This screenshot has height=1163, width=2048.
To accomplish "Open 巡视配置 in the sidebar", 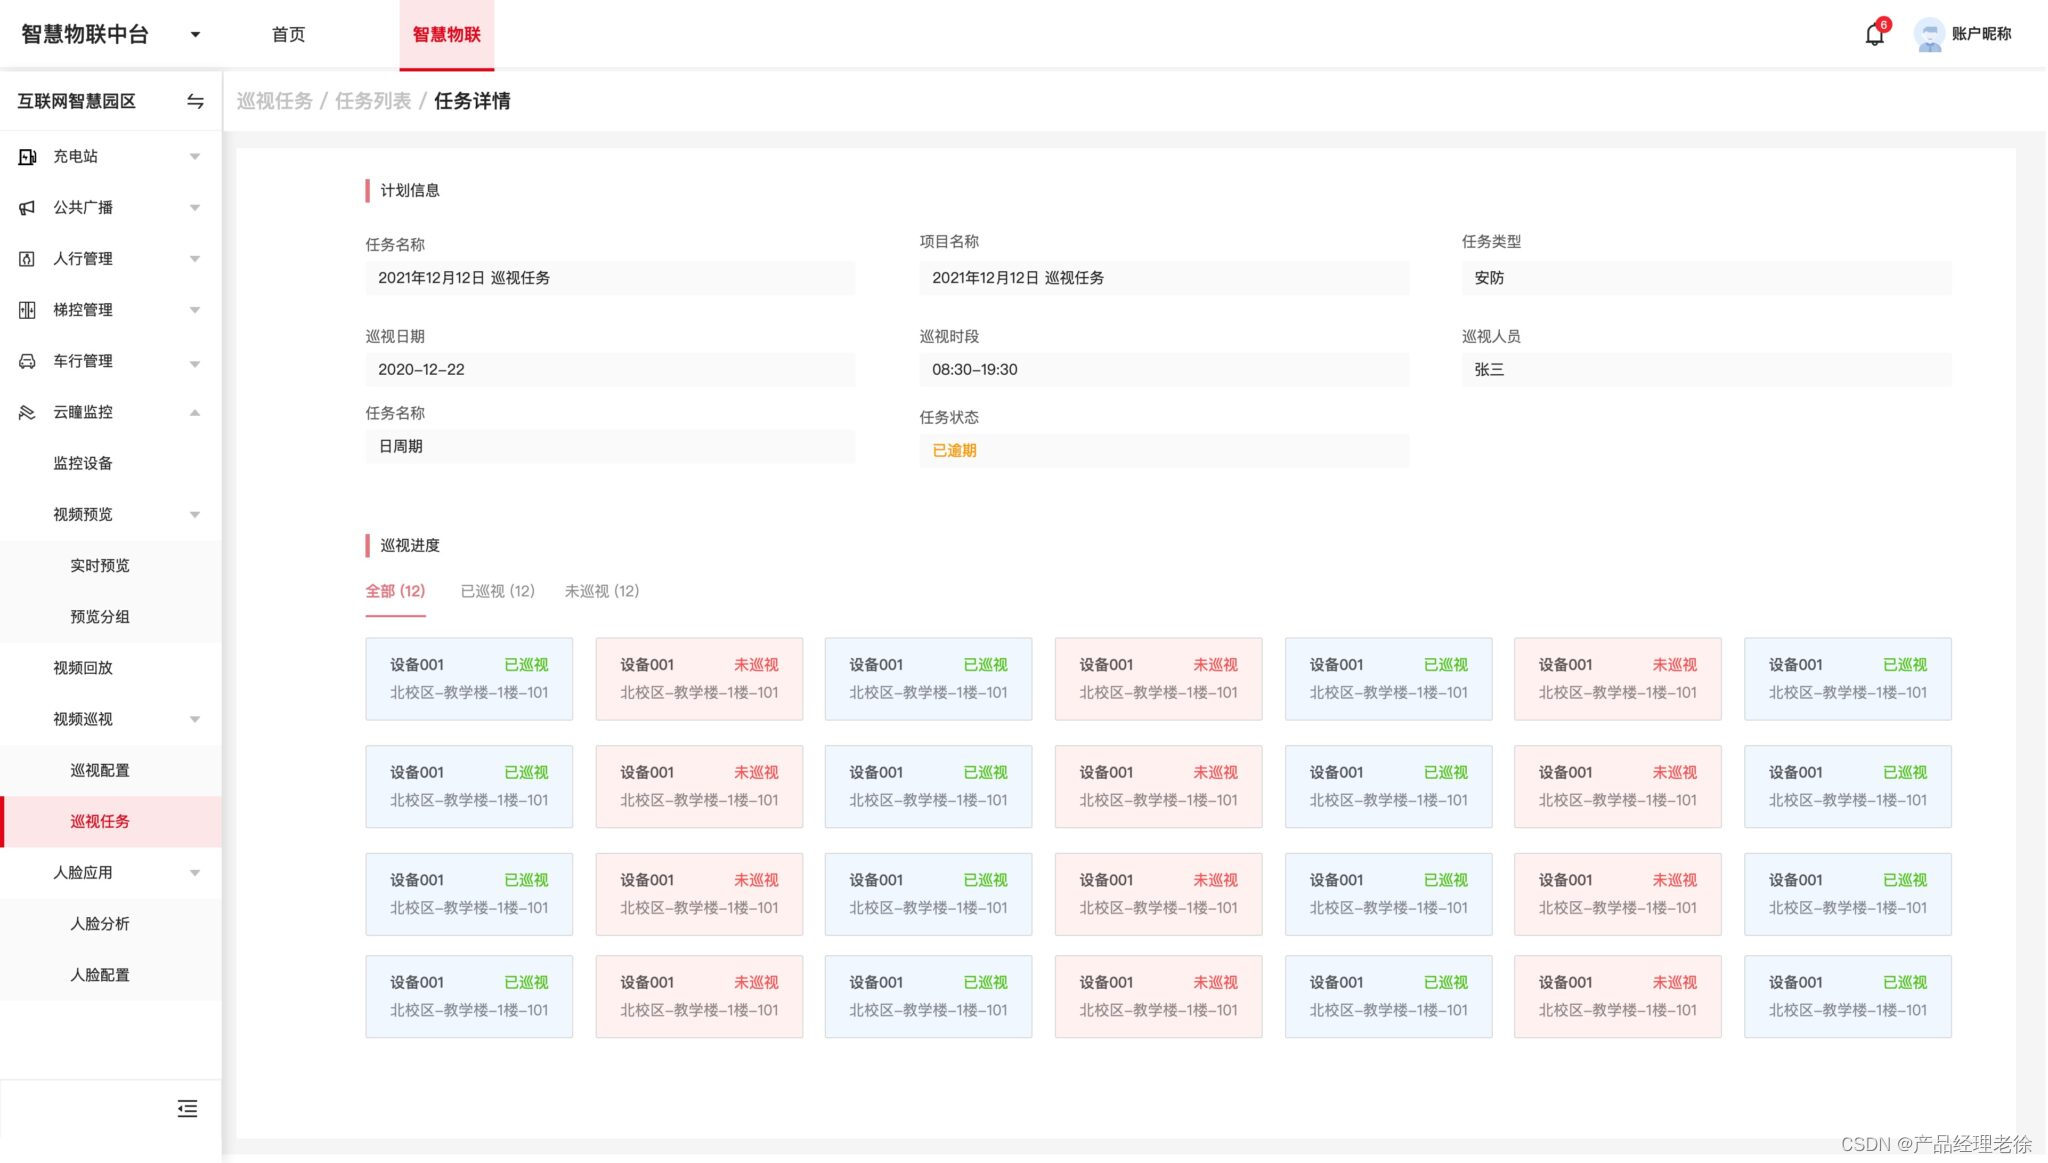I will (x=100, y=770).
